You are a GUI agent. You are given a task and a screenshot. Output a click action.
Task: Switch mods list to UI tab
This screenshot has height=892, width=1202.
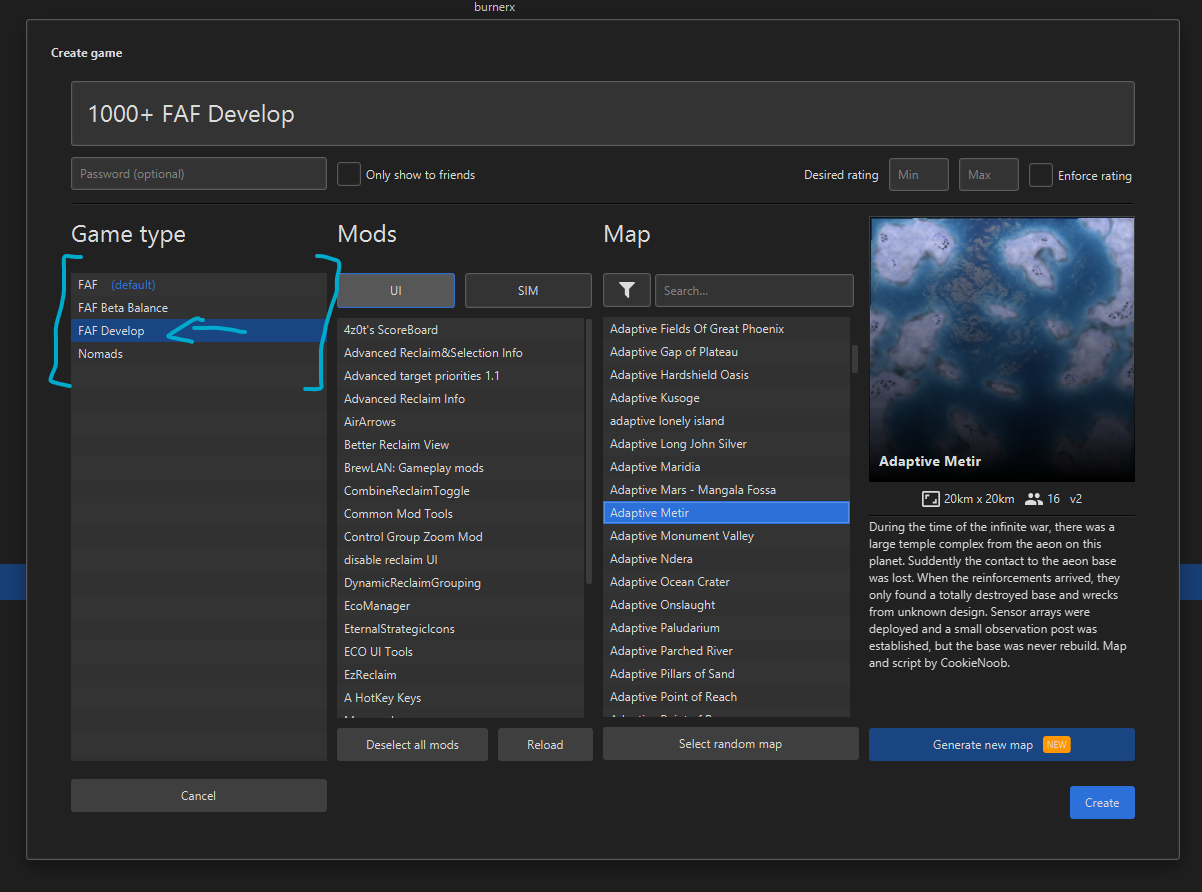point(396,291)
